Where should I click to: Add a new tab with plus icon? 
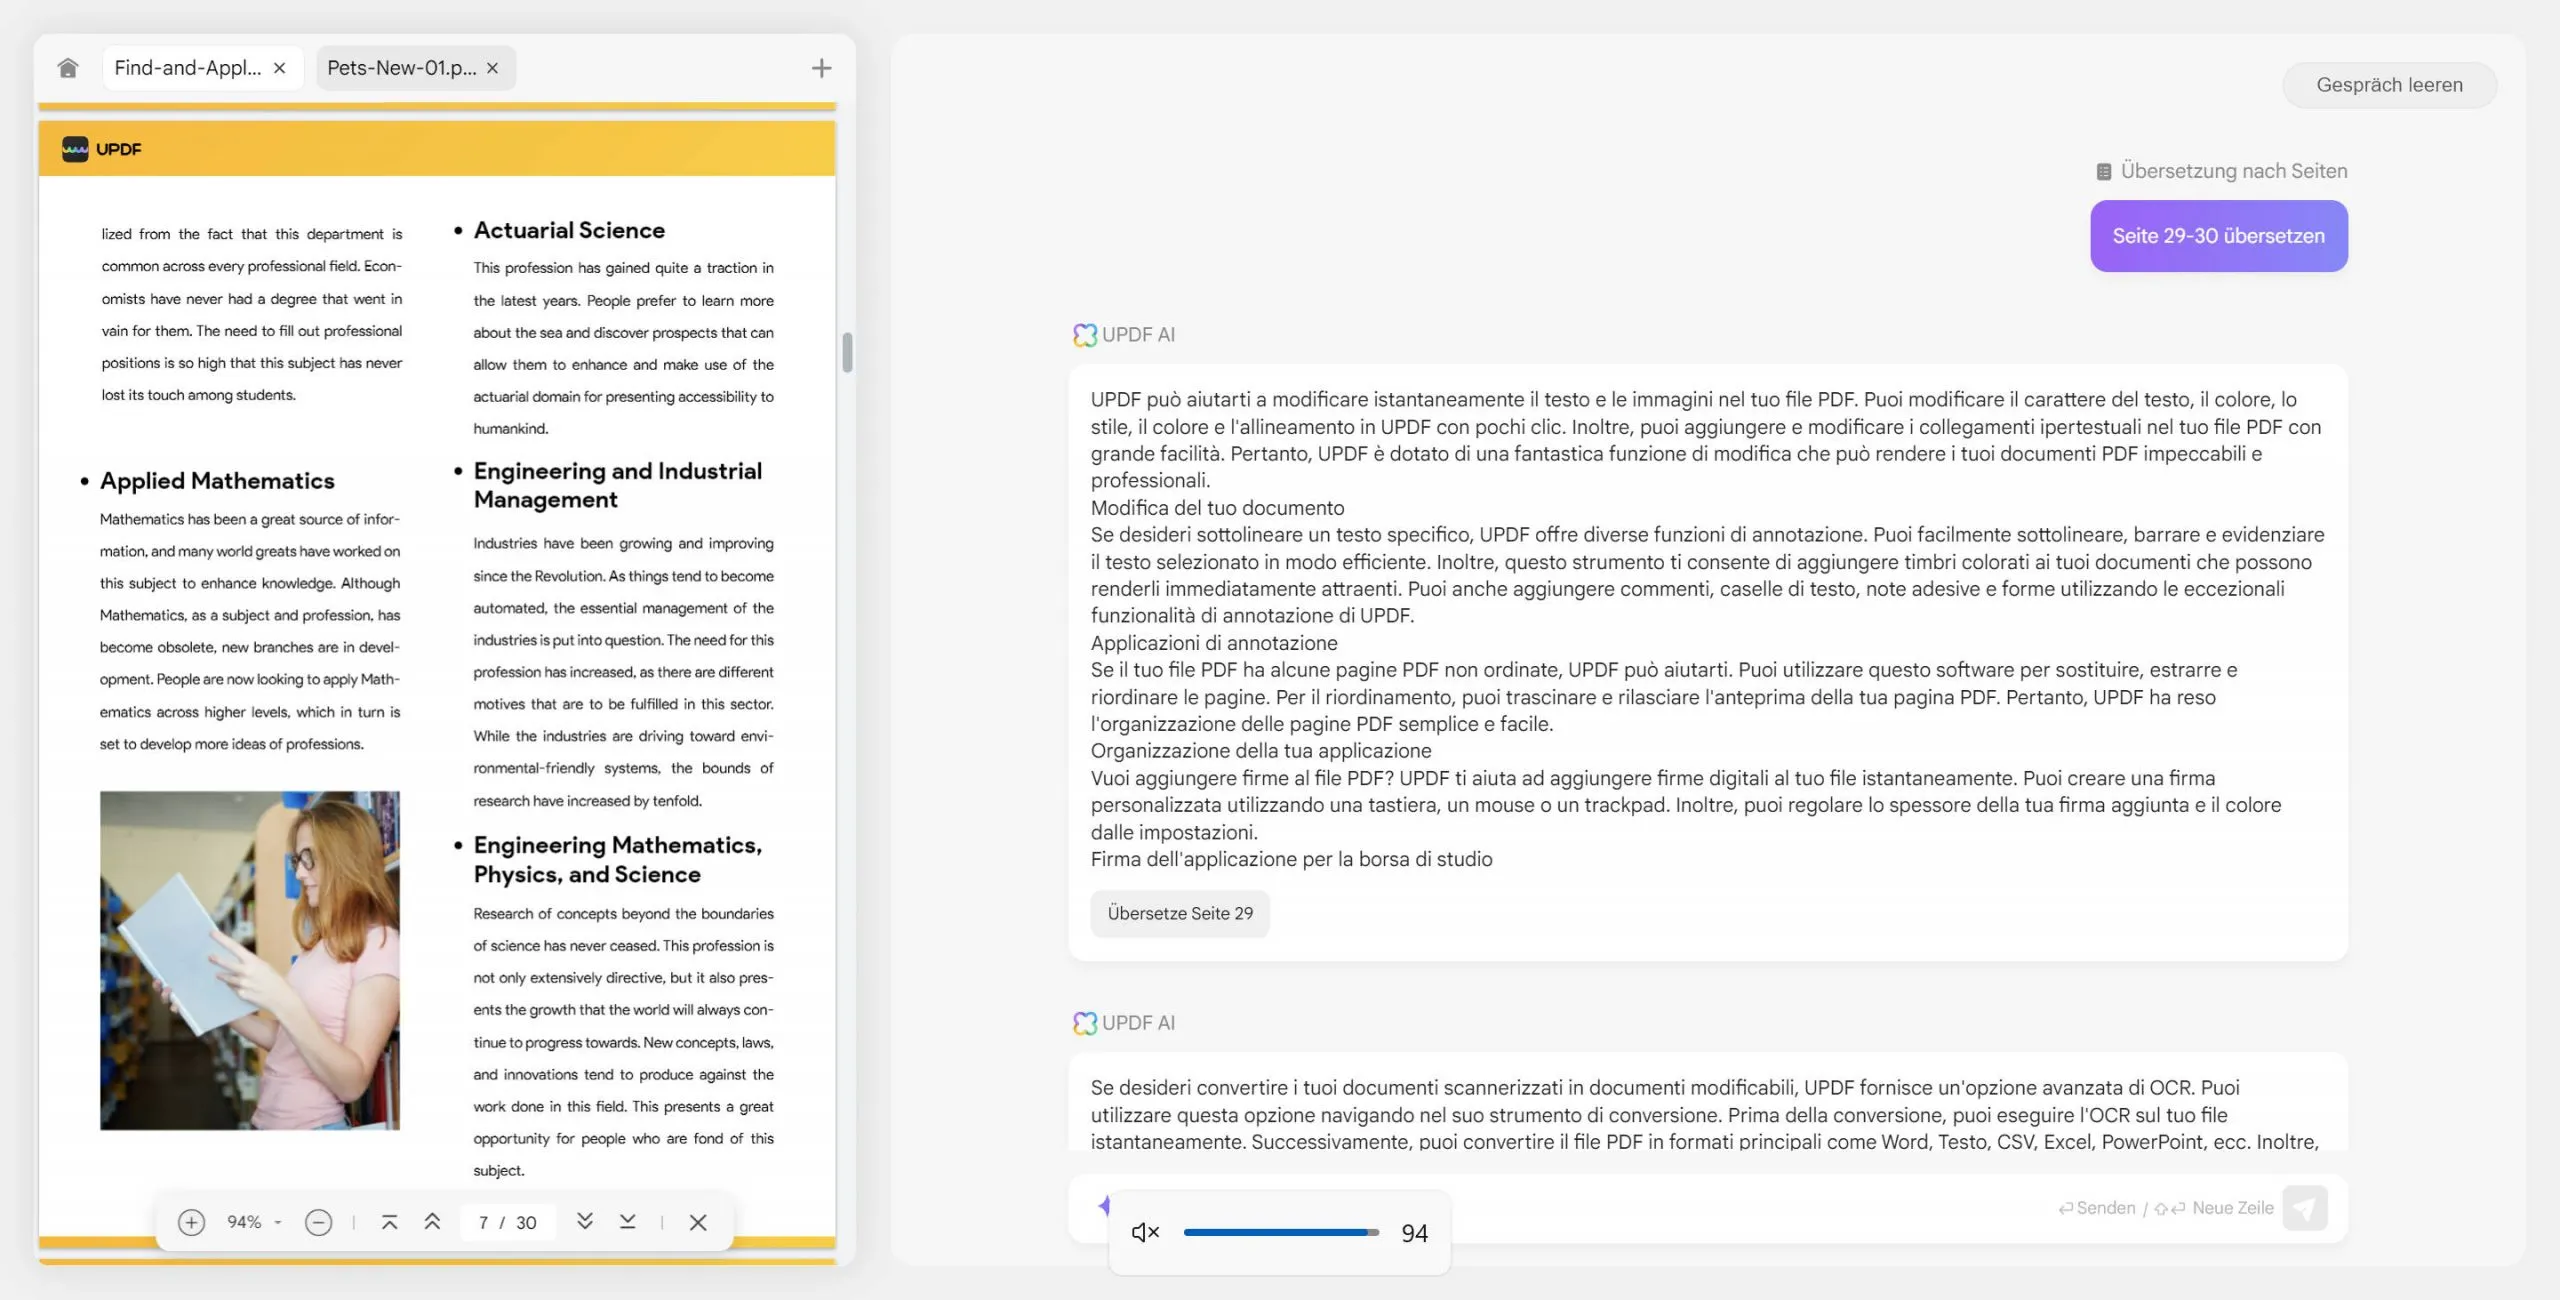click(821, 68)
